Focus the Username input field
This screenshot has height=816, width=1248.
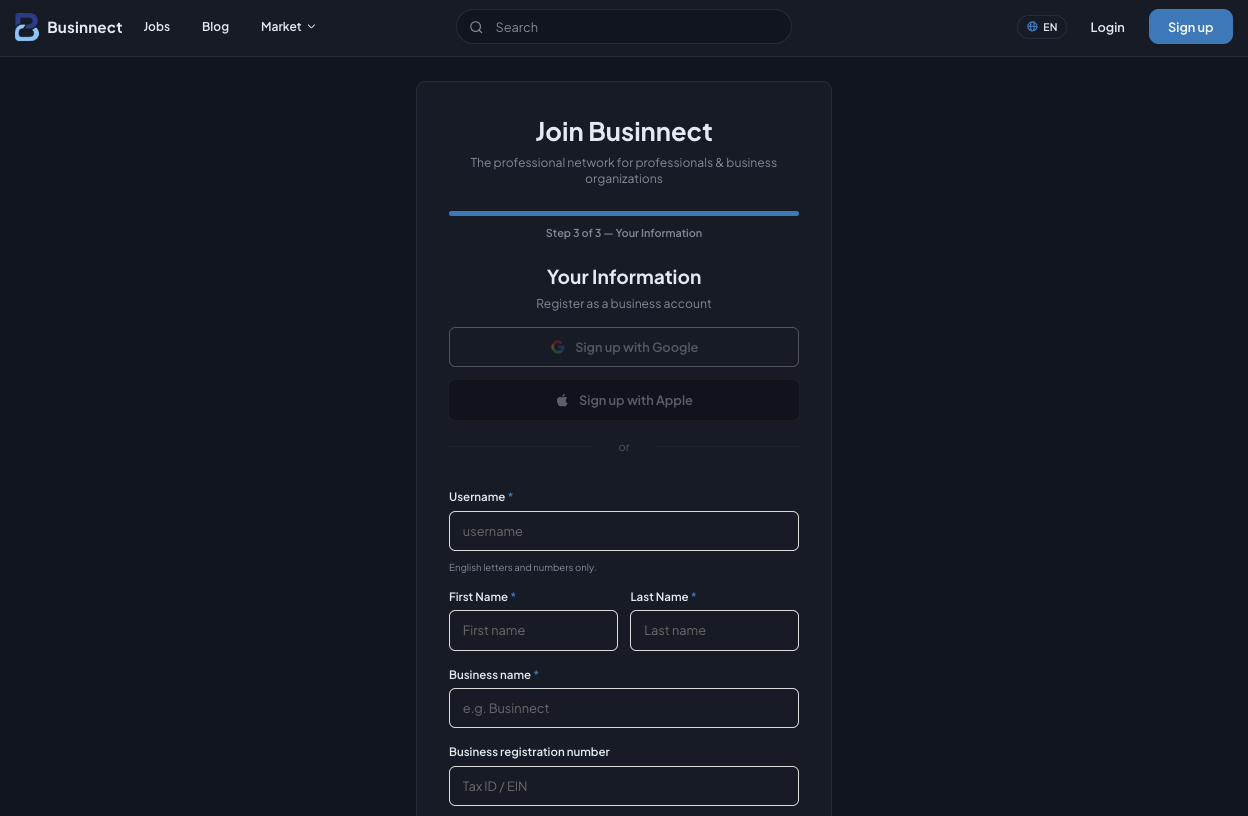click(x=623, y=531)
